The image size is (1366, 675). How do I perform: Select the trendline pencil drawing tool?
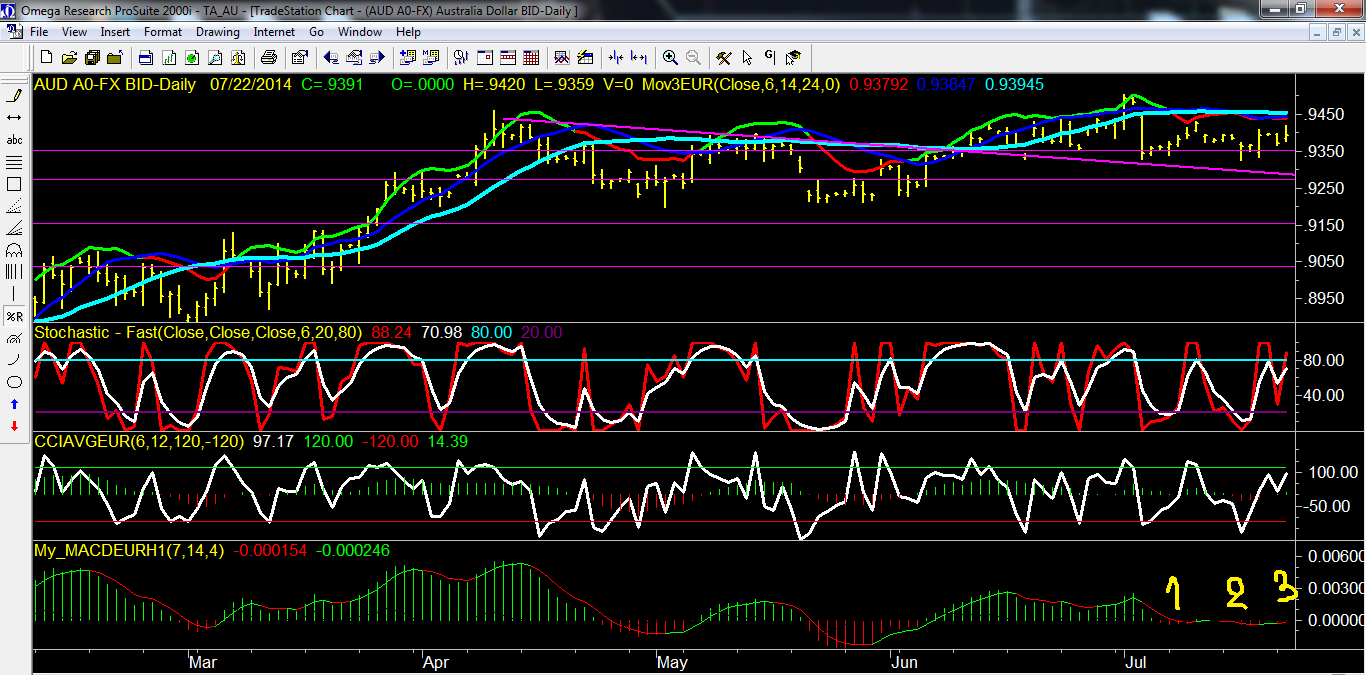[x=14, y=96]
